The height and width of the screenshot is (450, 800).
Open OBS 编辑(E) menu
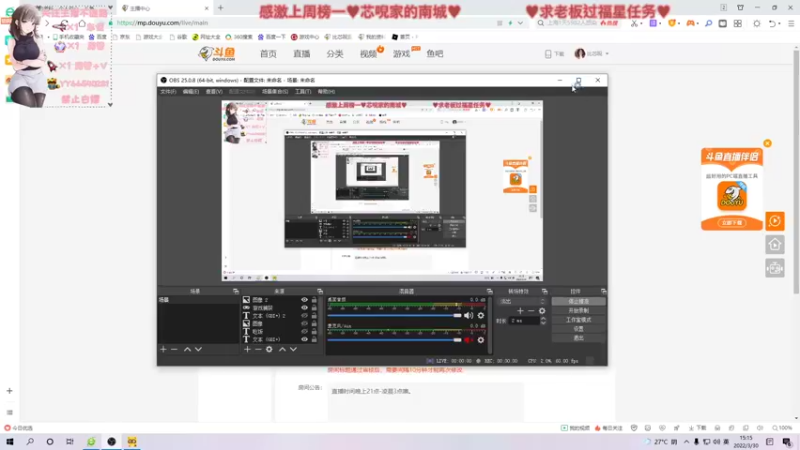pos(190,92)
